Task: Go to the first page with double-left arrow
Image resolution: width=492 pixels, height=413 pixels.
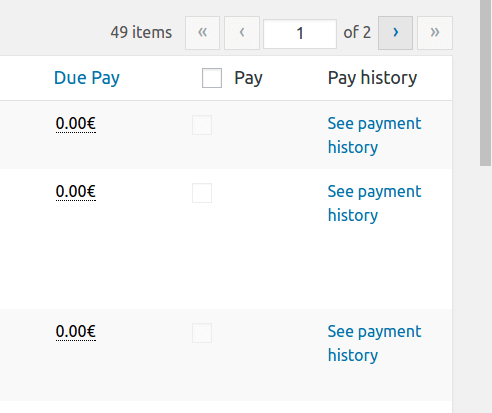Action: pyautogui.click(x=202, y=33)
